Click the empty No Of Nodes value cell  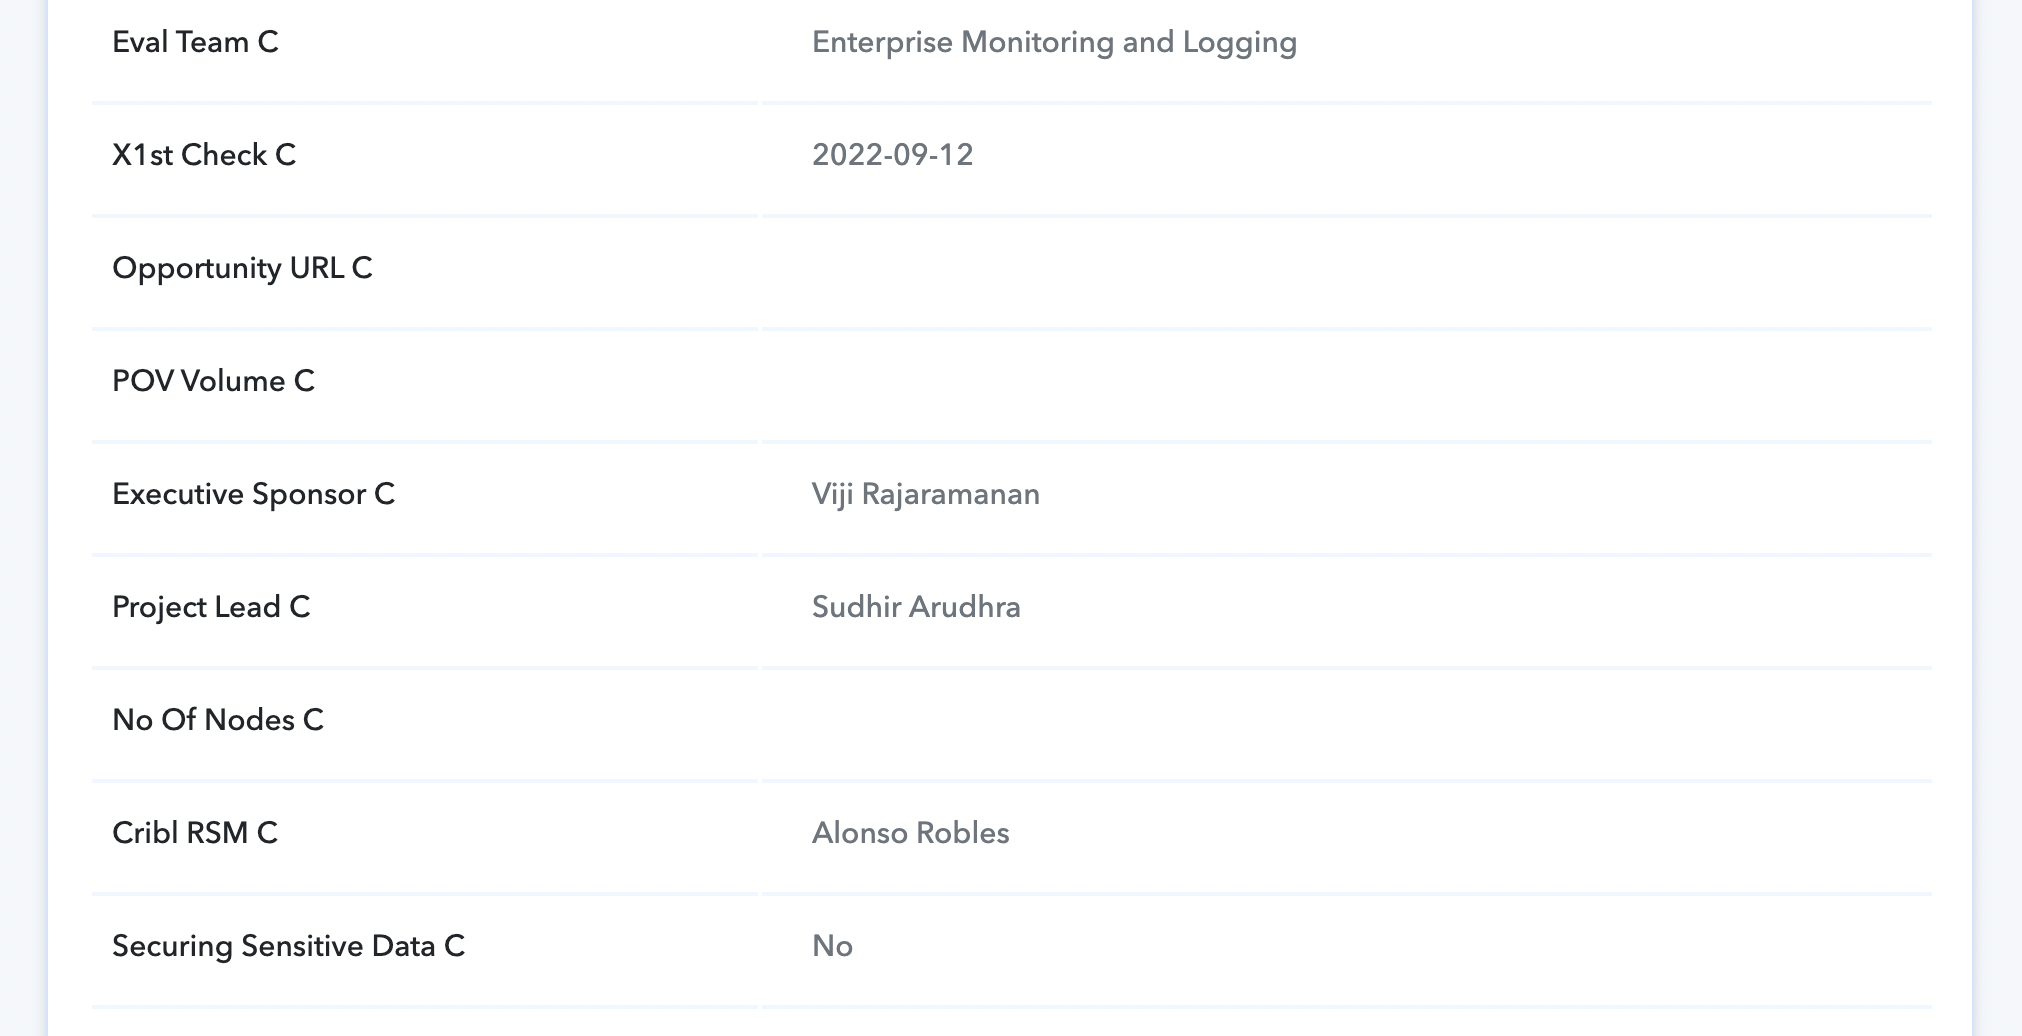click(1347, 724)
